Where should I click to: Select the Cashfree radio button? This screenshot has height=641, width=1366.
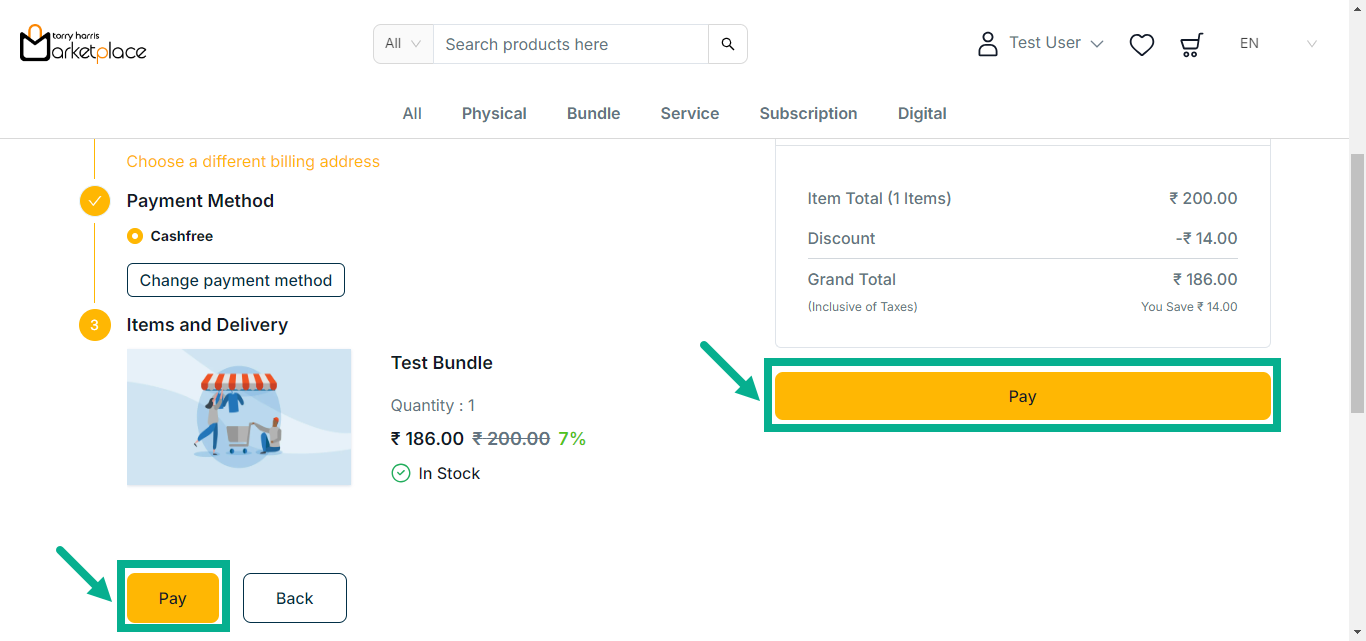[x=135, y=236]
